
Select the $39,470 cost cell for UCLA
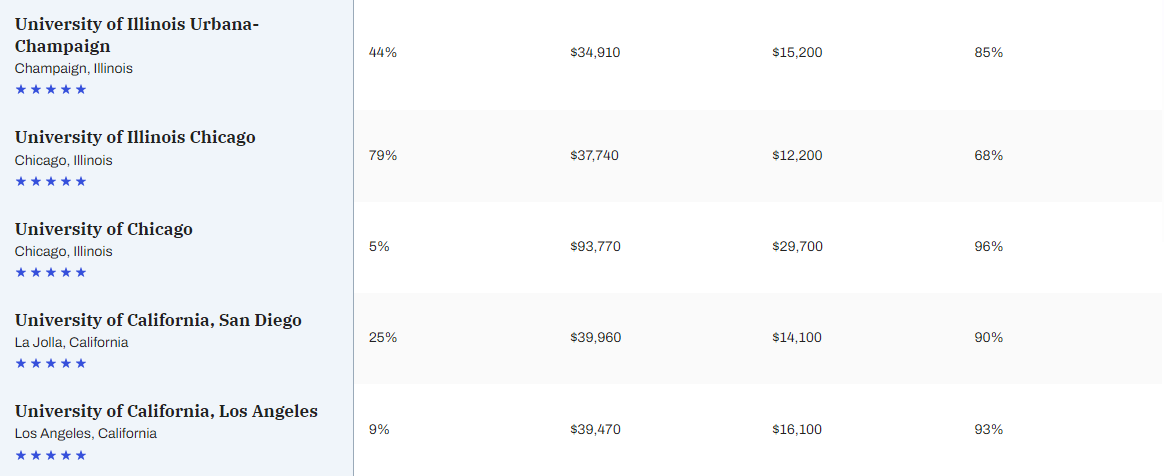(595, 429)
